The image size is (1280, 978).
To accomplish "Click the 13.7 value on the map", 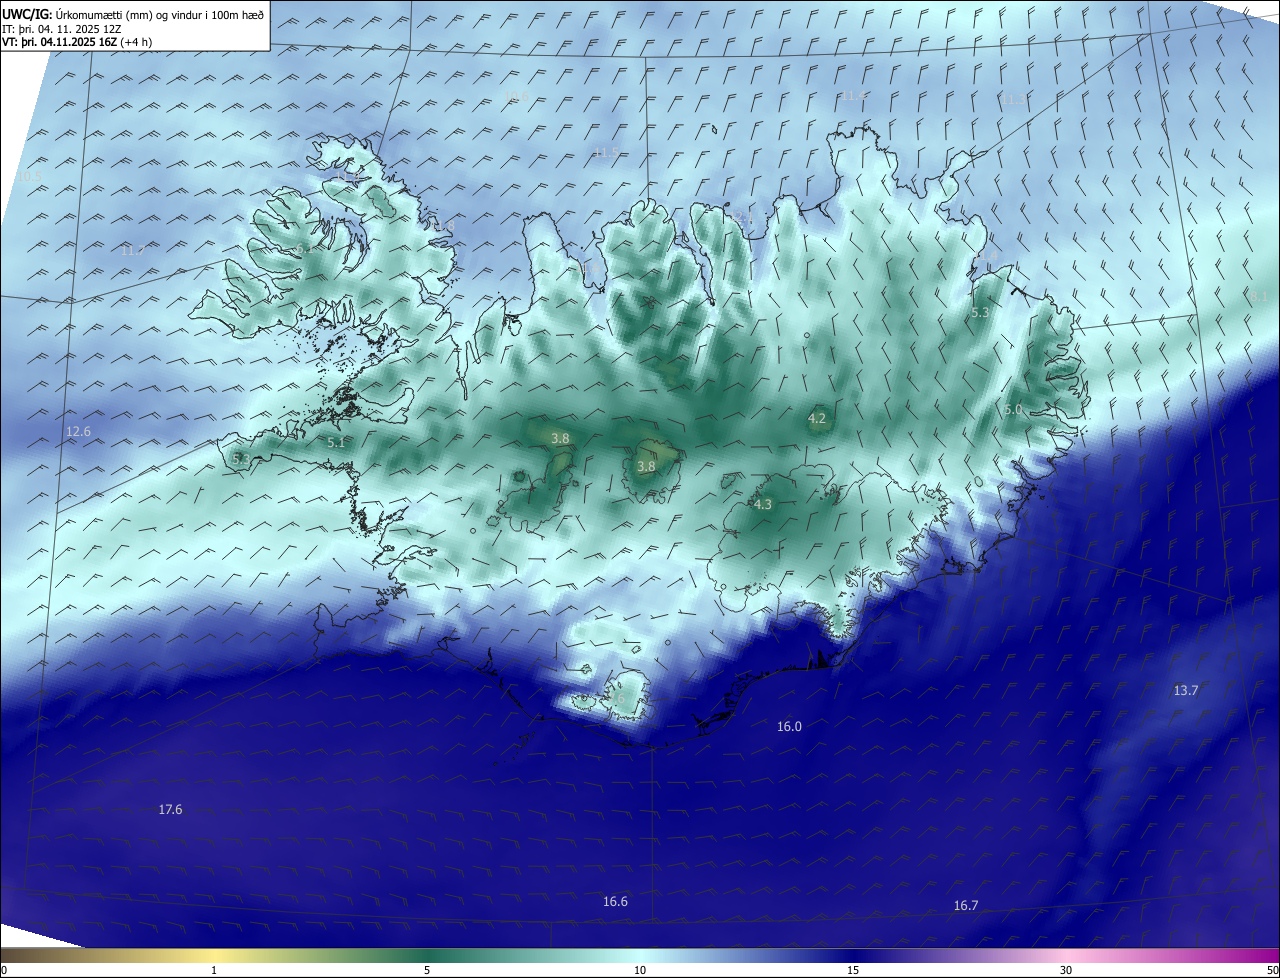I will (x=1185, y=690).
